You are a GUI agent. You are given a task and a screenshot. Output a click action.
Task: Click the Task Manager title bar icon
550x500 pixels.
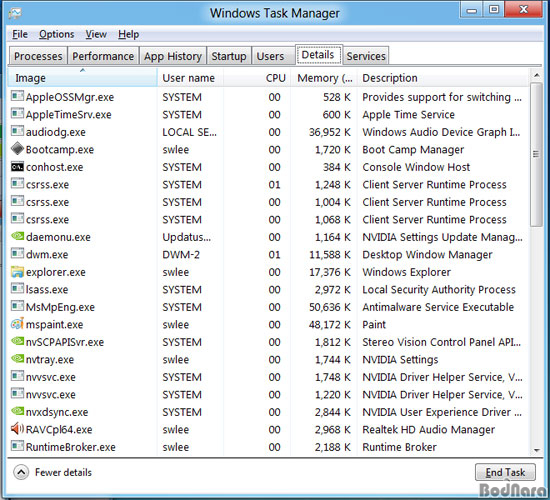click(x=15, y=14)
